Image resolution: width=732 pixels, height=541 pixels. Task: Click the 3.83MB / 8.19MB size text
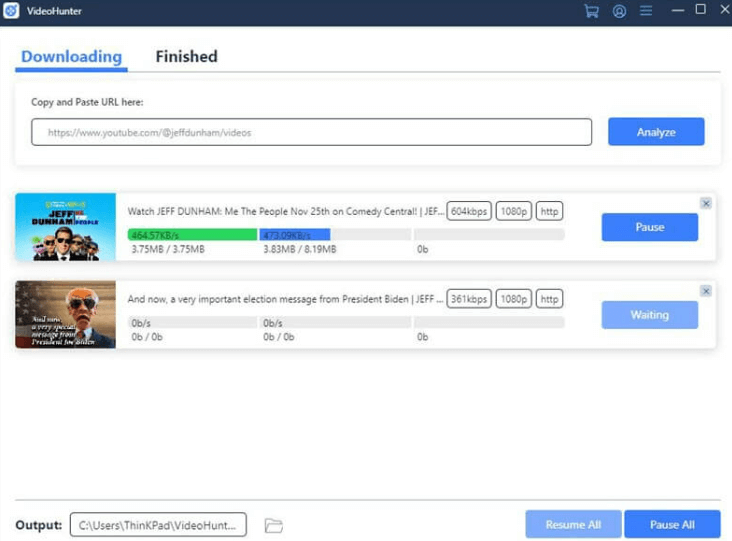pos(300,249)
